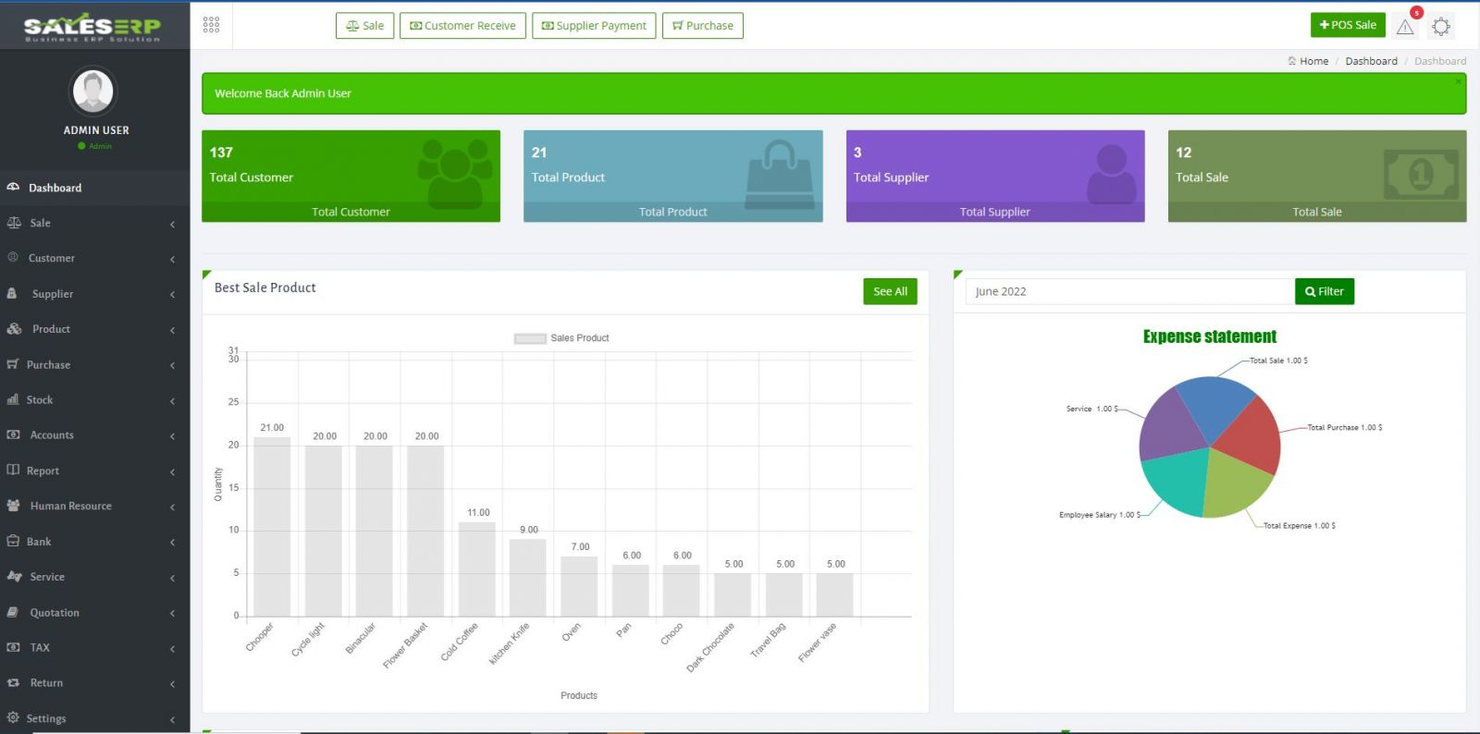Screen dimensions: 1480x734
Task: Select Dashboard in the sidebar menu
Action: (55, 187)
